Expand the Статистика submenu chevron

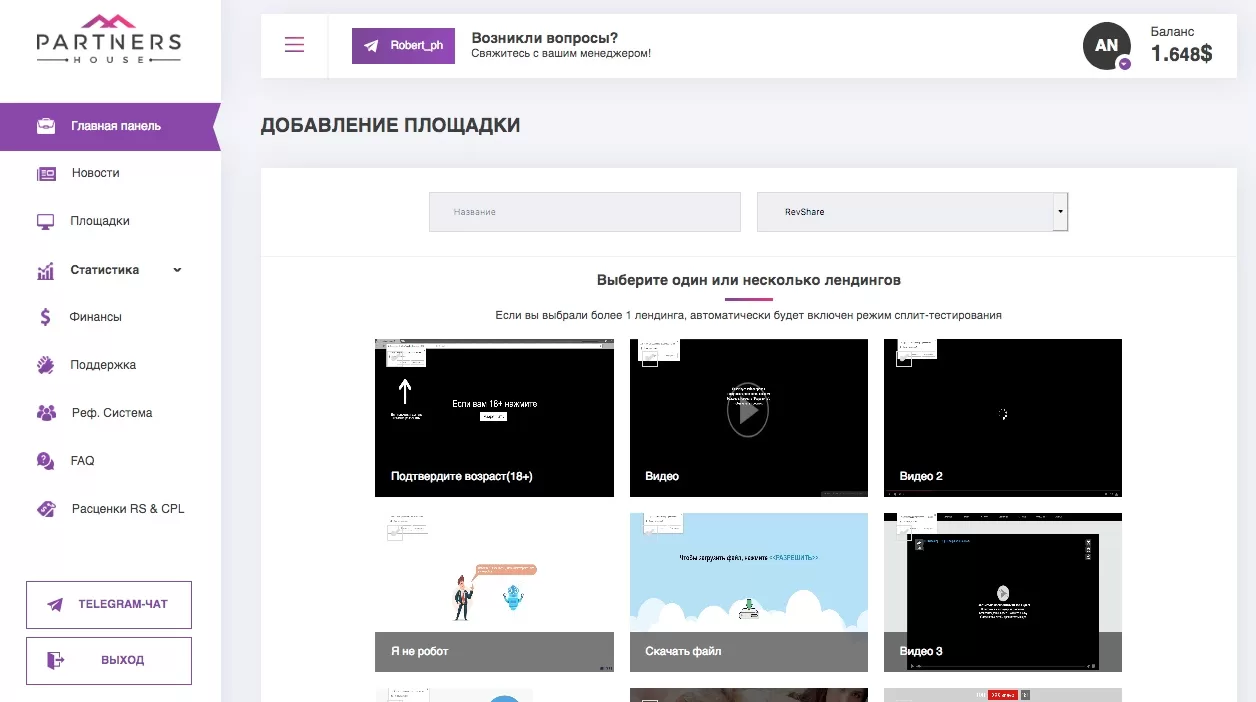point(177,270)
